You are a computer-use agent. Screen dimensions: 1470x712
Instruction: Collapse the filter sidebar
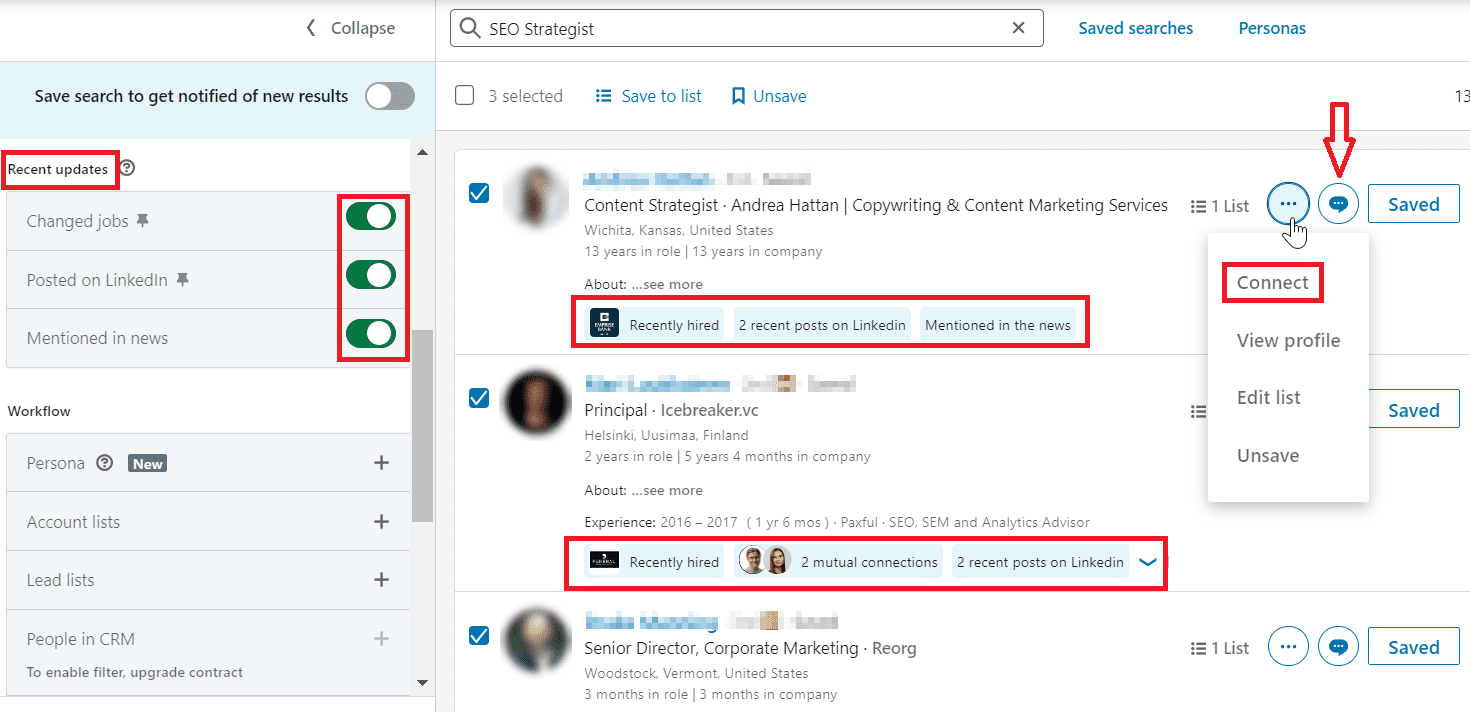point(350,28)
